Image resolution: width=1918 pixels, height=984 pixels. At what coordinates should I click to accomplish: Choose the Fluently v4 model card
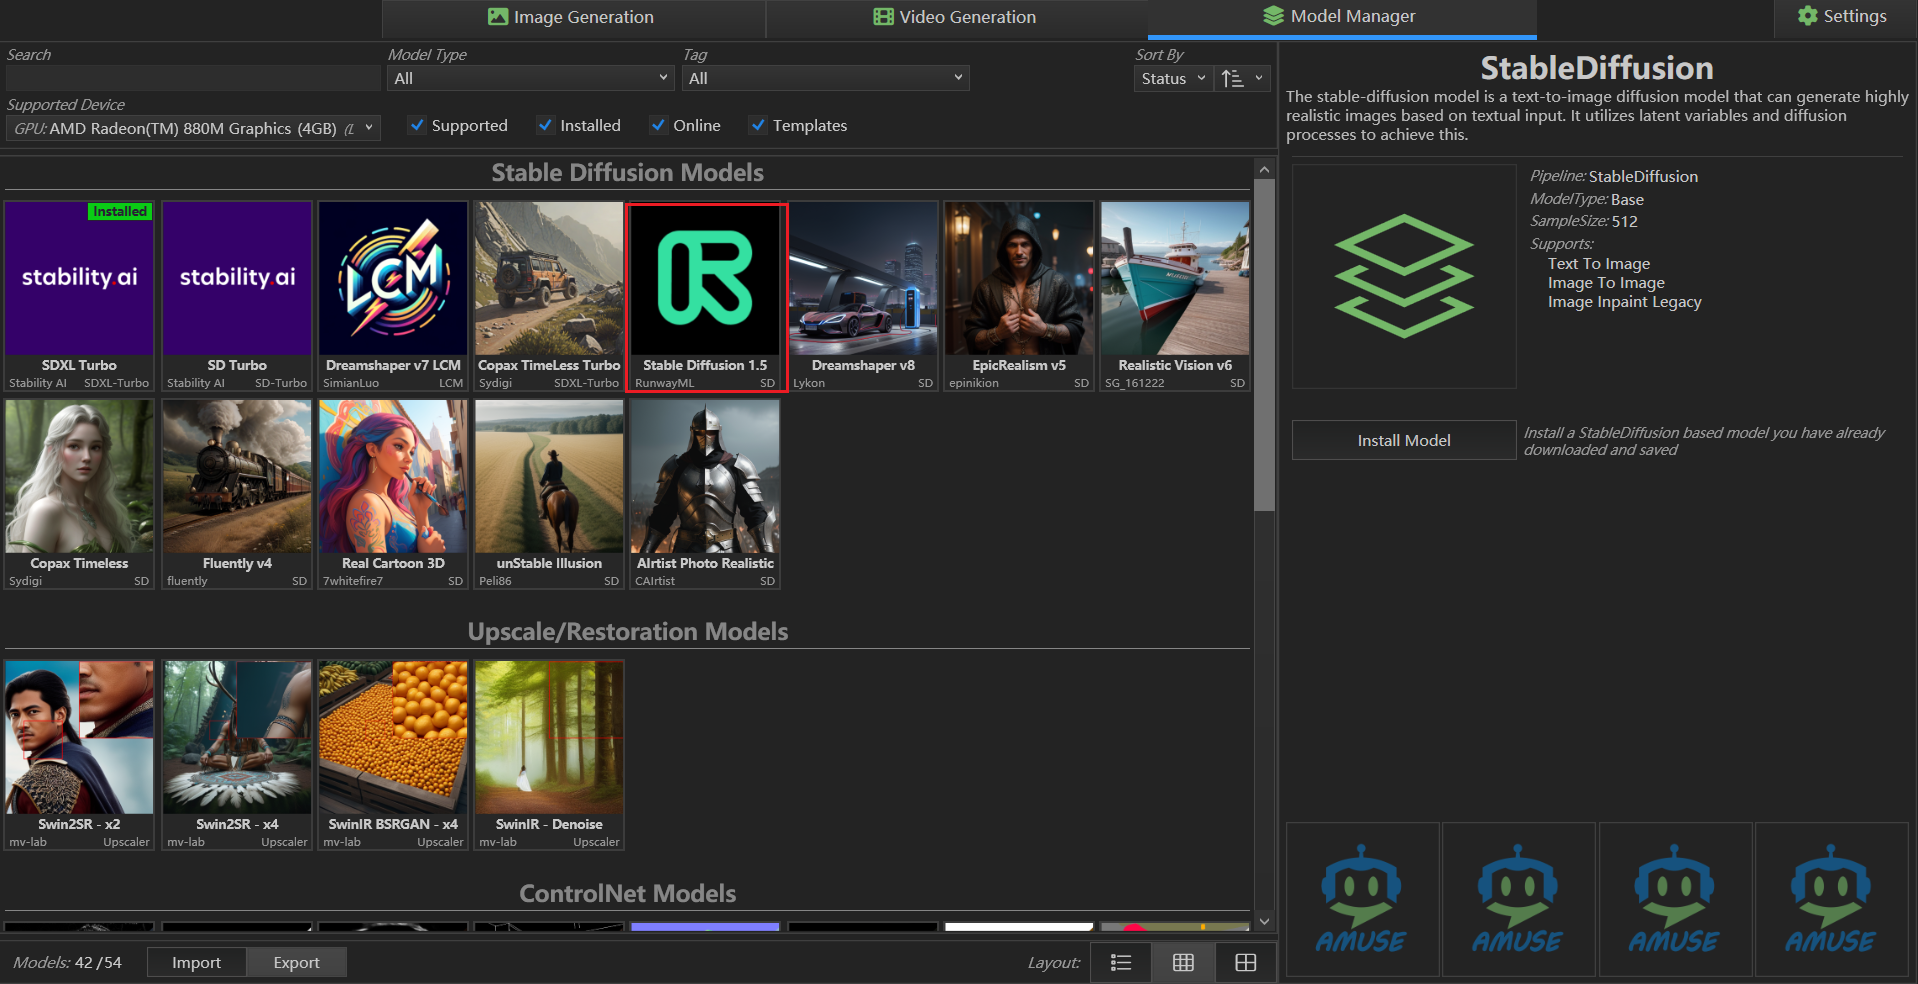(x=237, y=494)
